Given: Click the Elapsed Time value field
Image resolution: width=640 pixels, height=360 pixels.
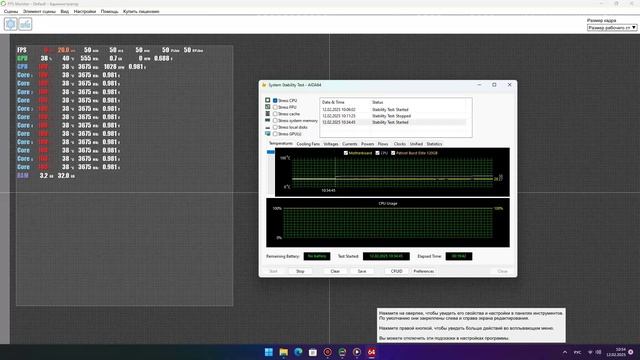Looking at the screenshot, I should click(x=459, y=256).
